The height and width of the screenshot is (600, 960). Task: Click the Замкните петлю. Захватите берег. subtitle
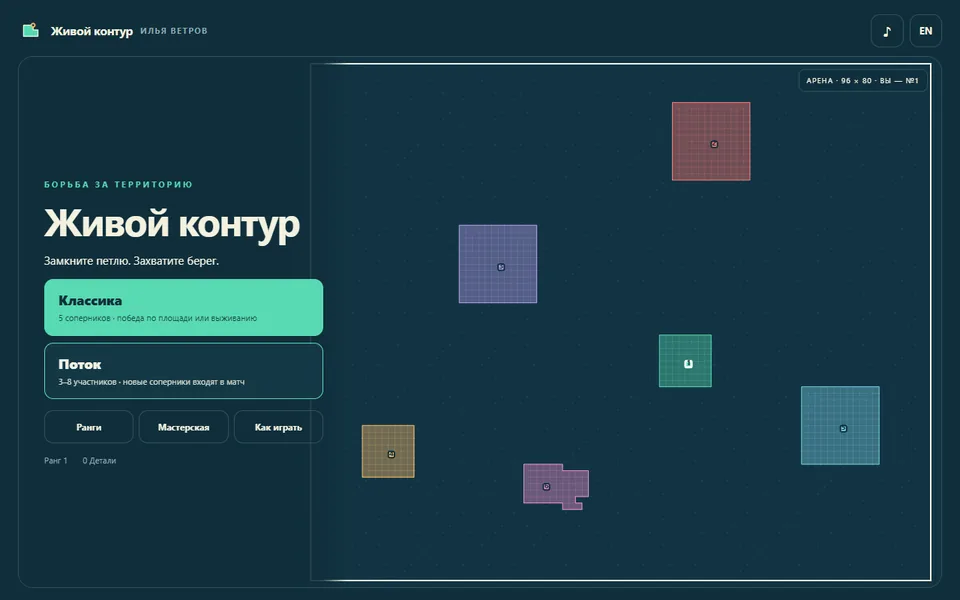click(131, 261)
